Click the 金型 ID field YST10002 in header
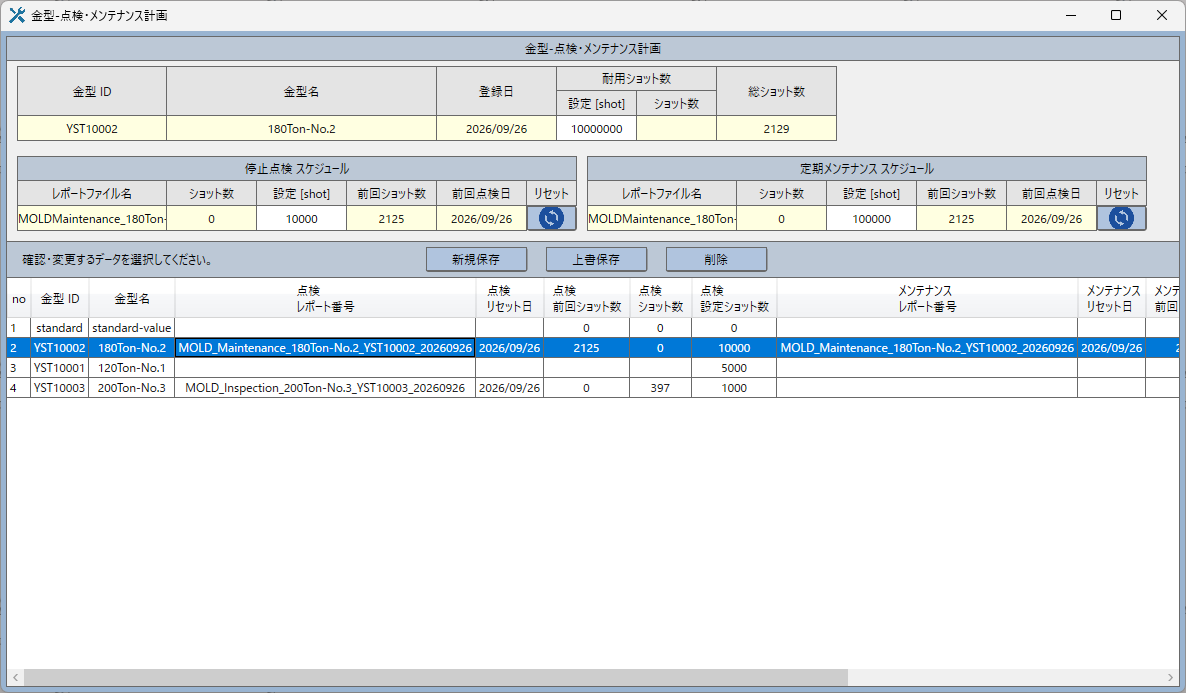The image size is (1186, 693). [92, 129]
